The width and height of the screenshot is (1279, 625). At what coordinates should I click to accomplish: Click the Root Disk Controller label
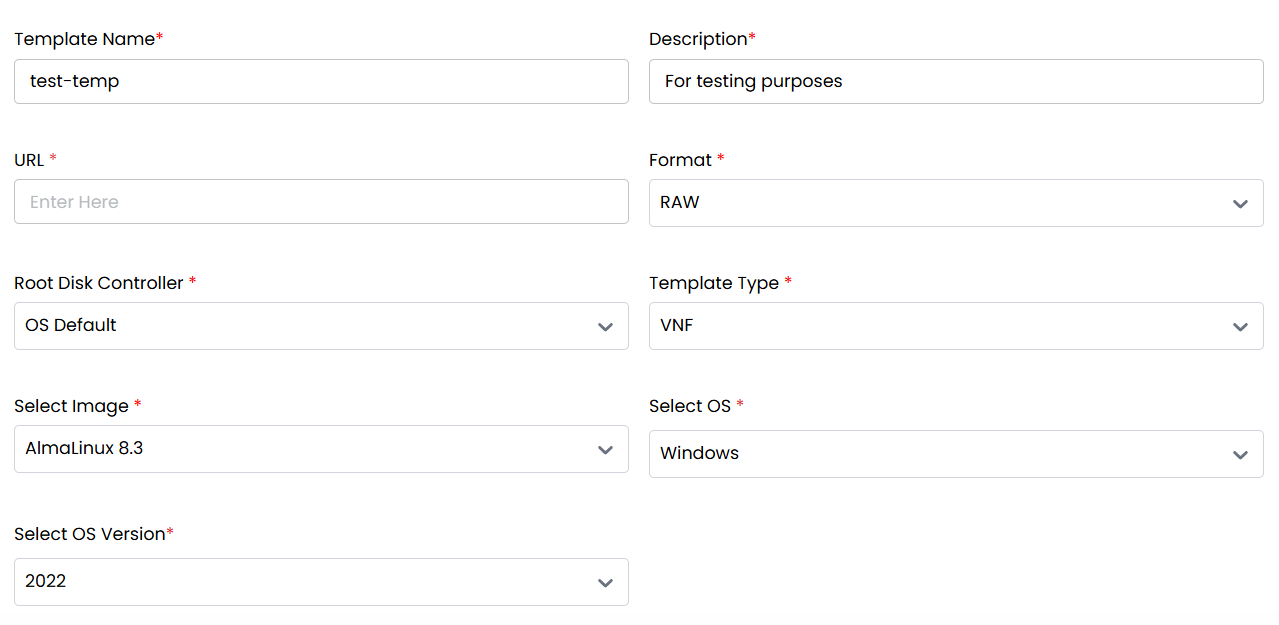[99, 283]
